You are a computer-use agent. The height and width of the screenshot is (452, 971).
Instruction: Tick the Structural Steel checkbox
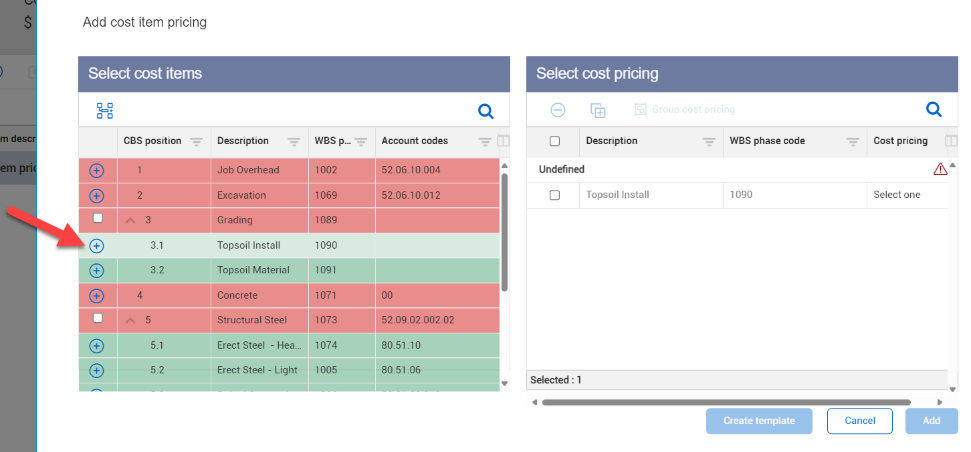97,319
